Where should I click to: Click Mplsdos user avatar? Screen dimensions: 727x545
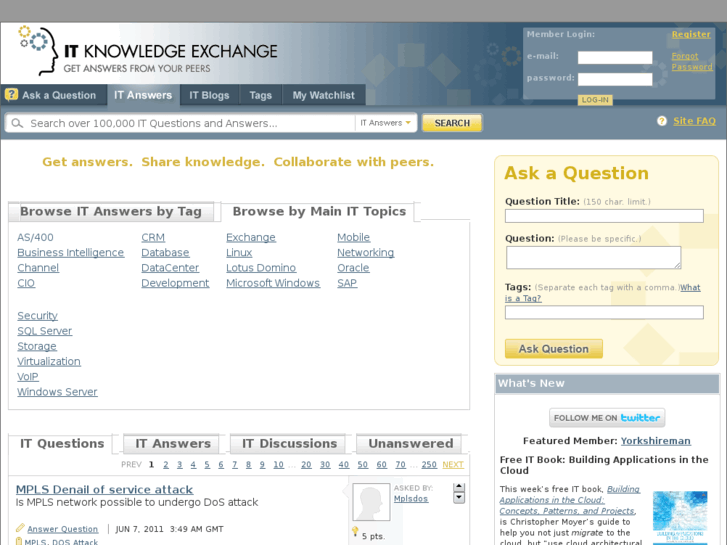click(x=371, y=502)
